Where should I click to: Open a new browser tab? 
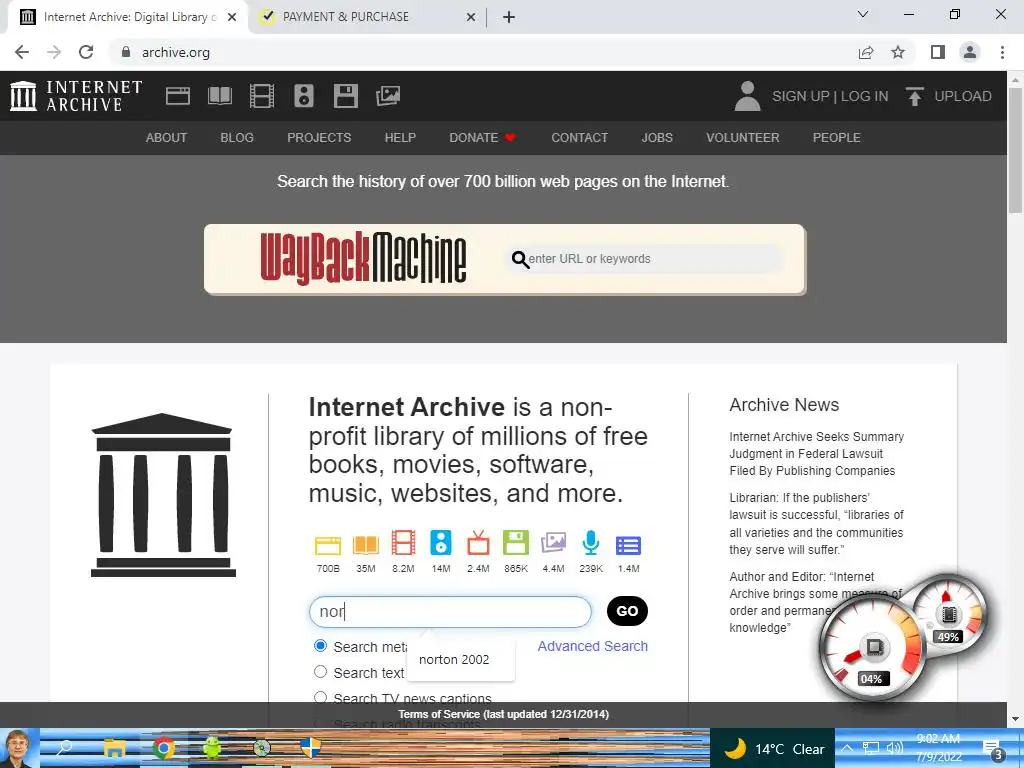click(509, 17)
